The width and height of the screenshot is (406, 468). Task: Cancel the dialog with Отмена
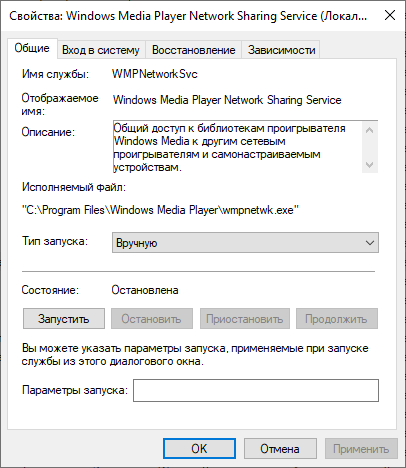coord(280,449)
